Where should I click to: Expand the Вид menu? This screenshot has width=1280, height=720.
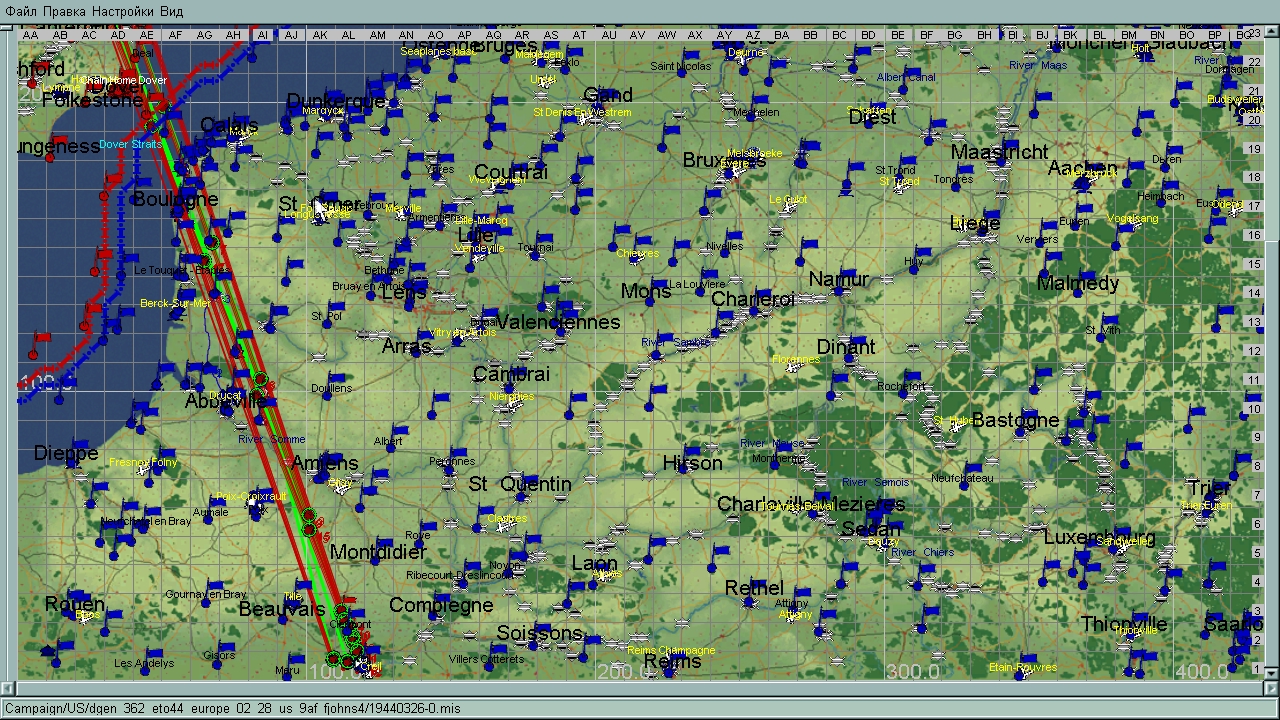172,11
